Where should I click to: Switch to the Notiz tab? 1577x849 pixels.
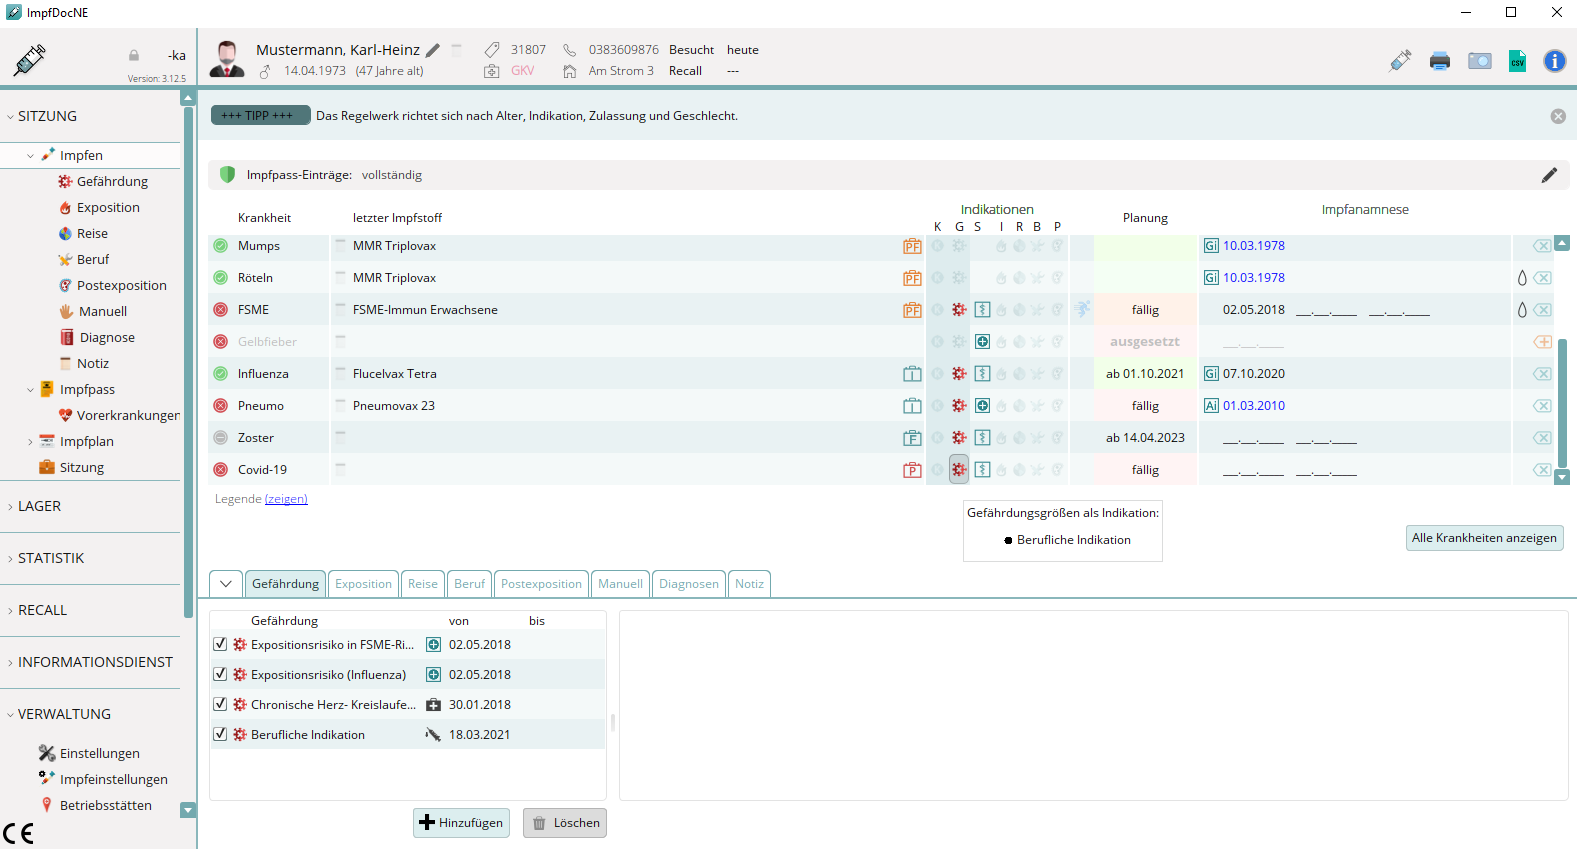point(749,584)
